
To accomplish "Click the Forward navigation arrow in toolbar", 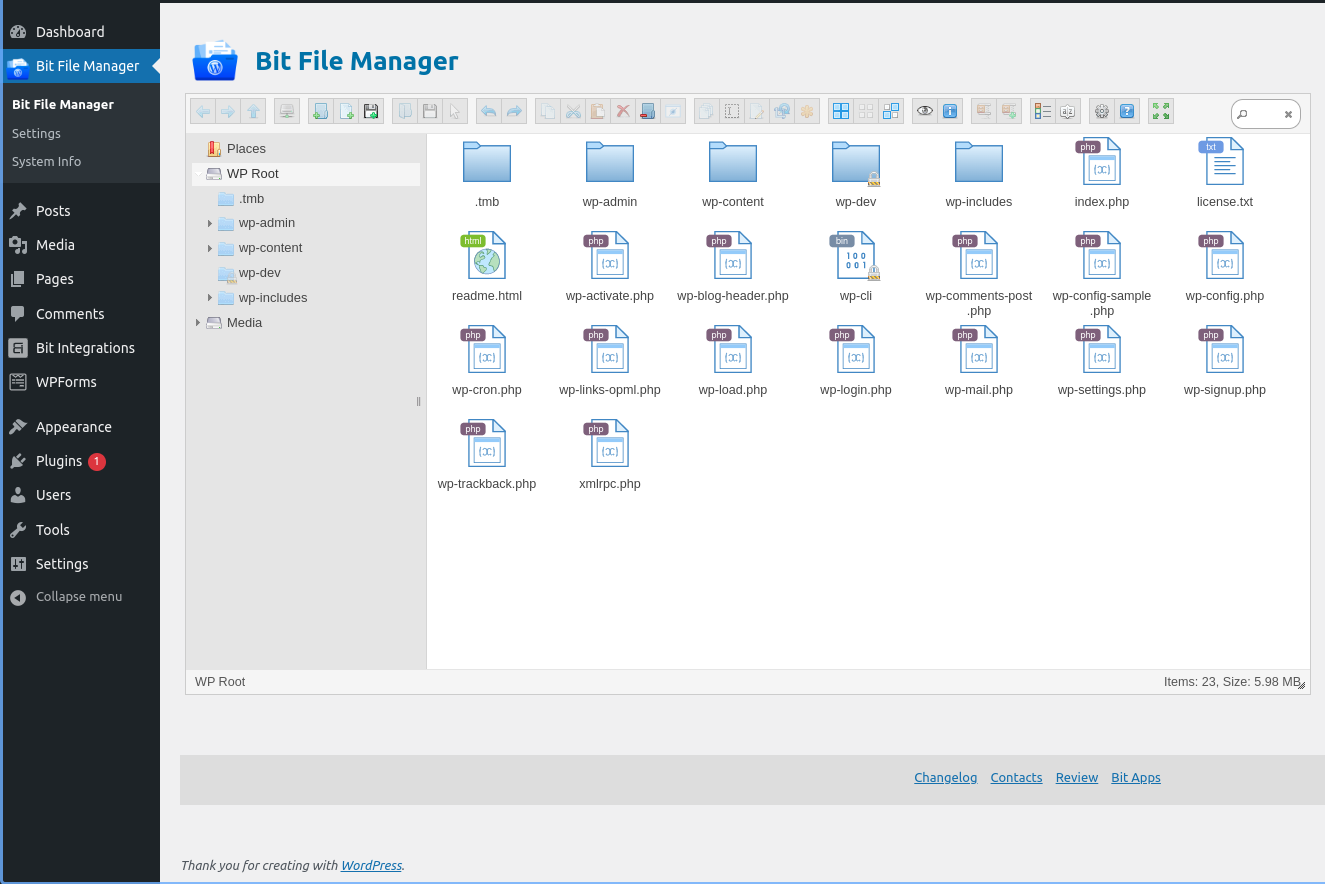I will click(228, 111).
